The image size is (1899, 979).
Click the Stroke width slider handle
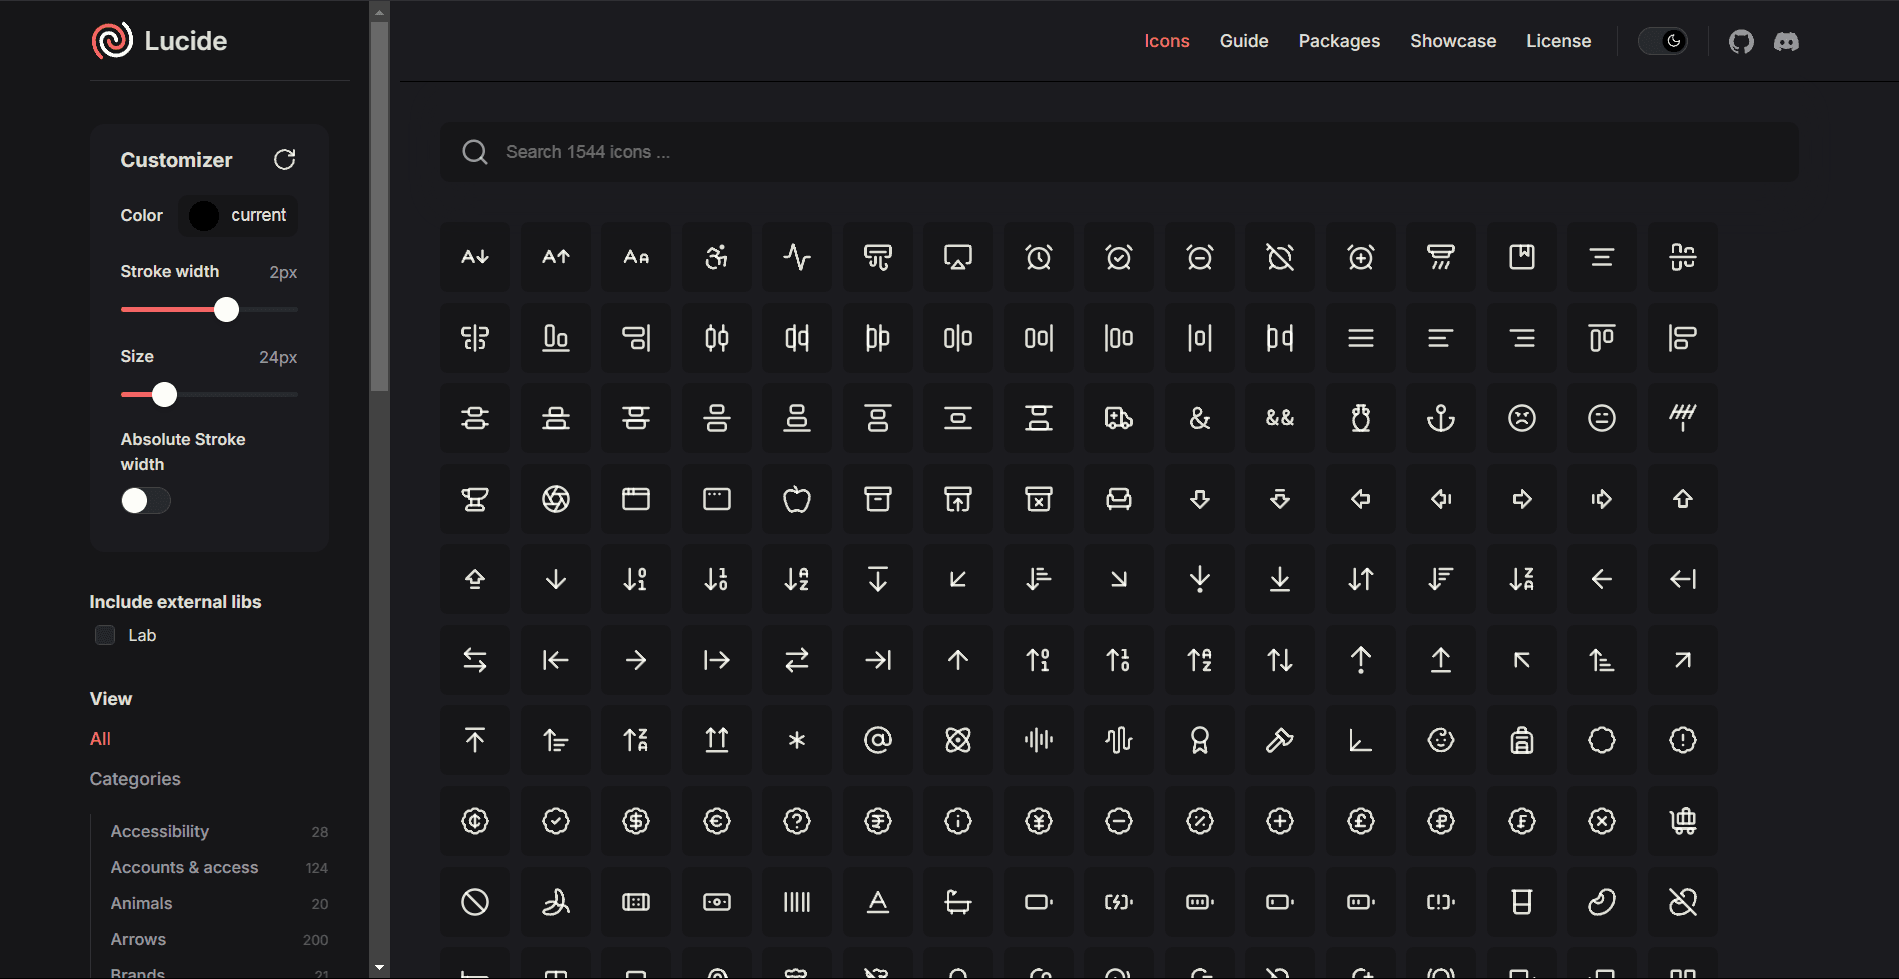(x=227, y=310)
